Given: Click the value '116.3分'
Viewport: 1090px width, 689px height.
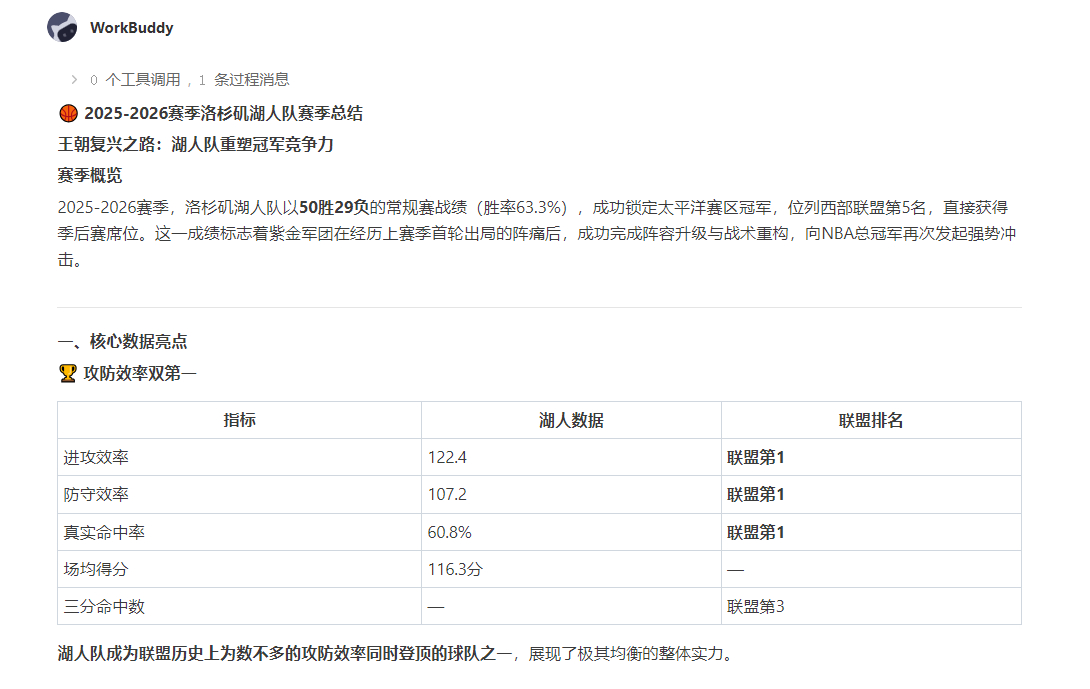Looking at the screenshot, I should [455, 569].
